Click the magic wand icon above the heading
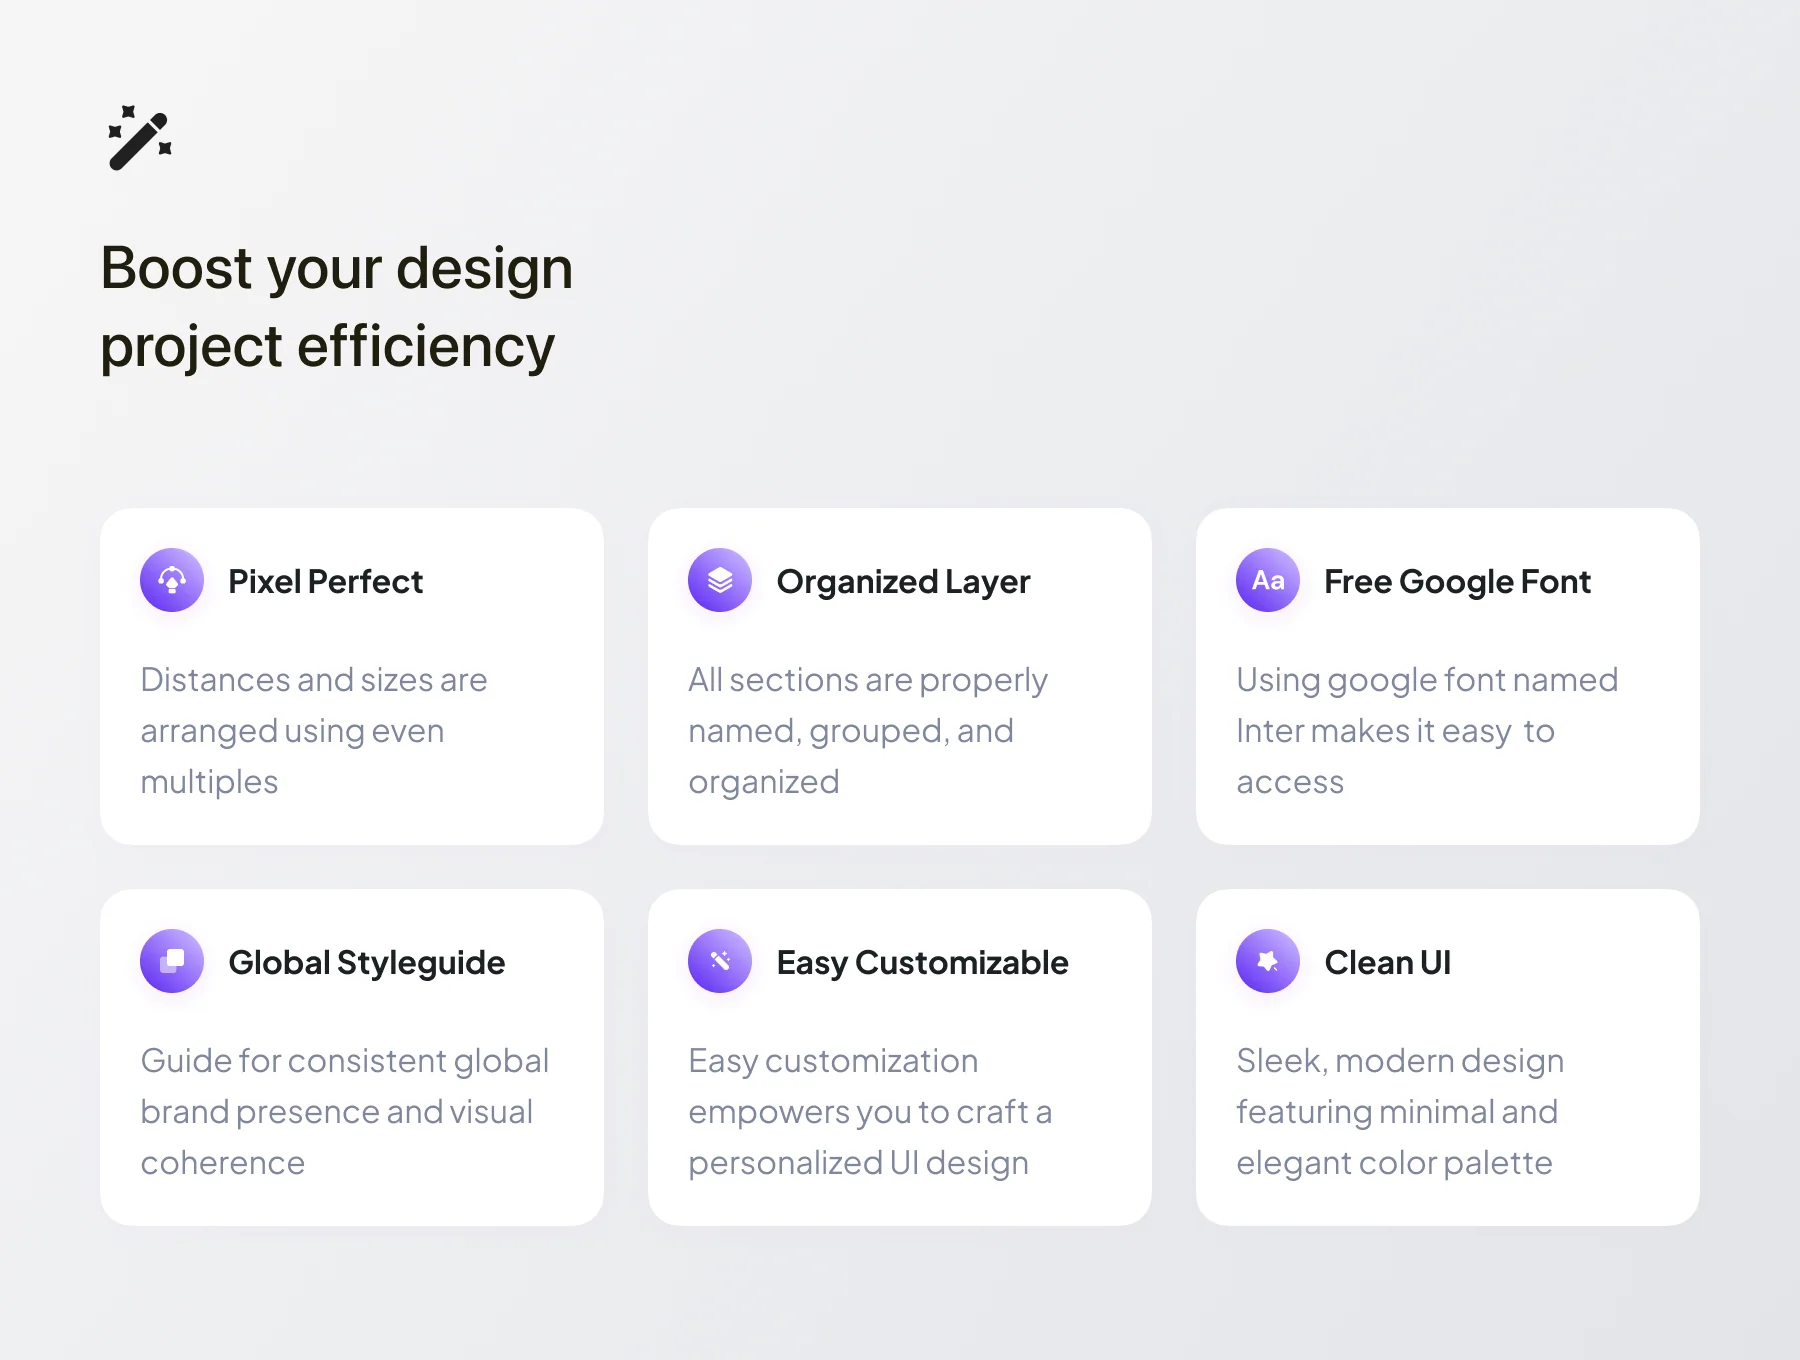This screenshot has height=1360, width=1800. coord(140,138)
